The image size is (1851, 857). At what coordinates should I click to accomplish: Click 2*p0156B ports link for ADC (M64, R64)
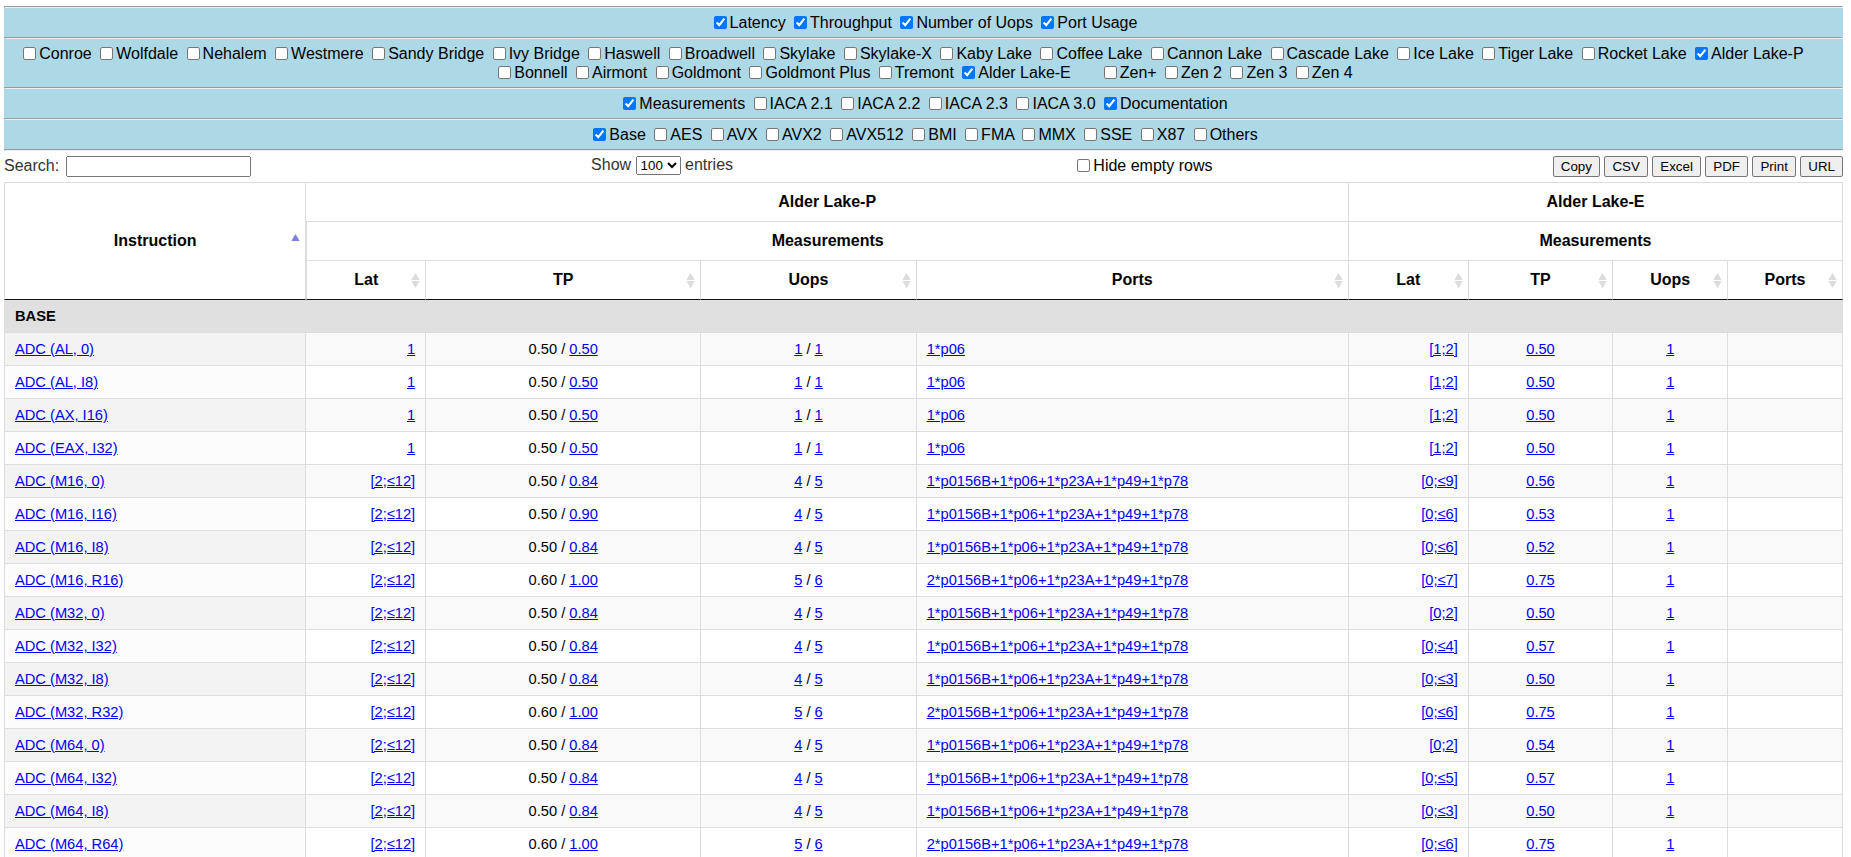pyautogui.click(x=1057, y=844)
